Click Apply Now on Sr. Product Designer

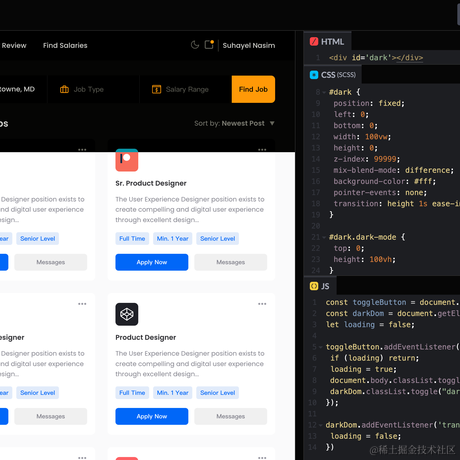[x=152, y=262]
